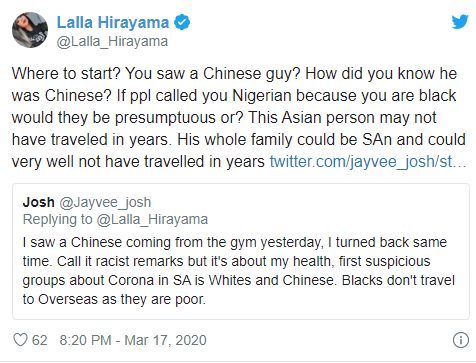Like the tweet with heart icon

[x=20, y=340]
